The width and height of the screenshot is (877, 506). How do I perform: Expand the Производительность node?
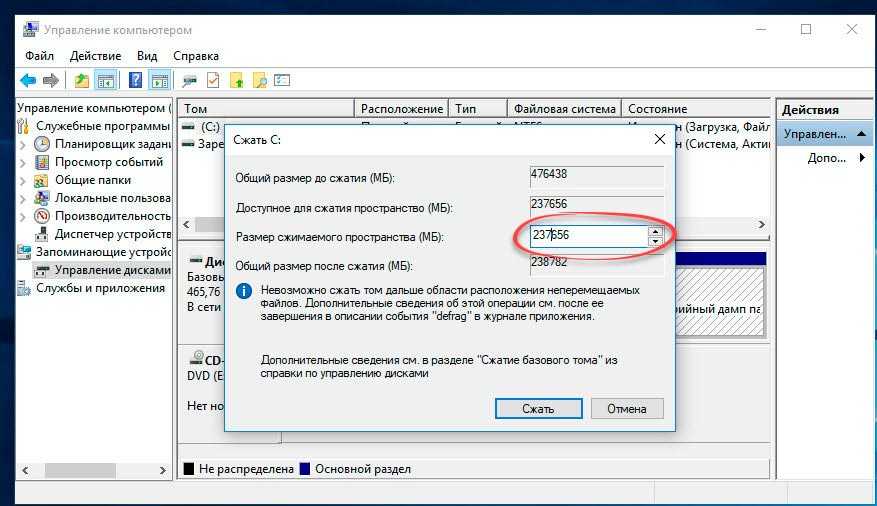pos(23,216)
